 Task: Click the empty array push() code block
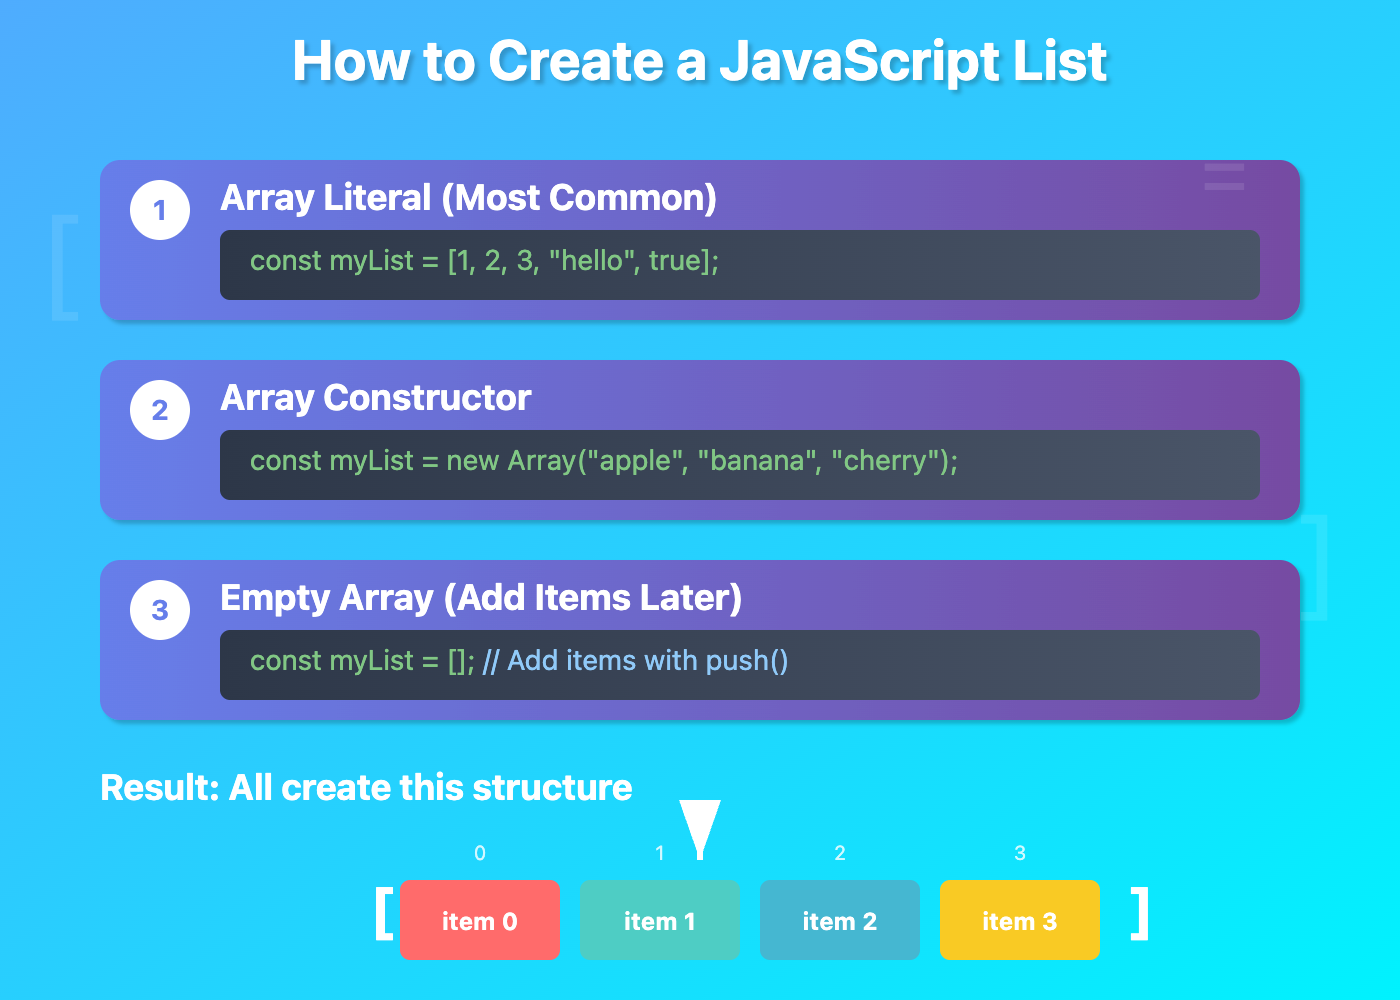[740, 665]
